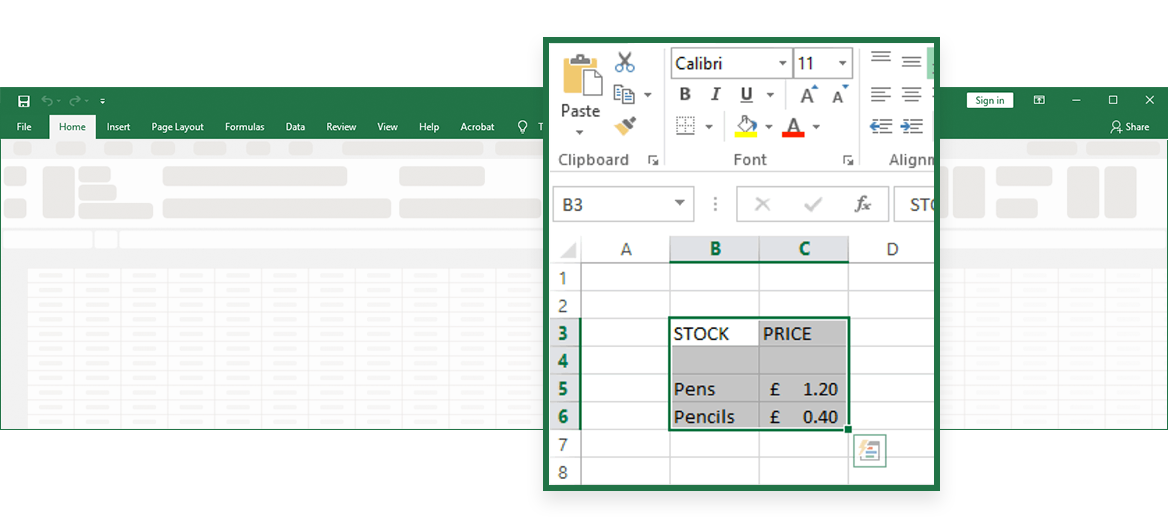The width and height of the screenshot is (1168, 519).
Task: Select the column B header
Action: tap(714, 249)
